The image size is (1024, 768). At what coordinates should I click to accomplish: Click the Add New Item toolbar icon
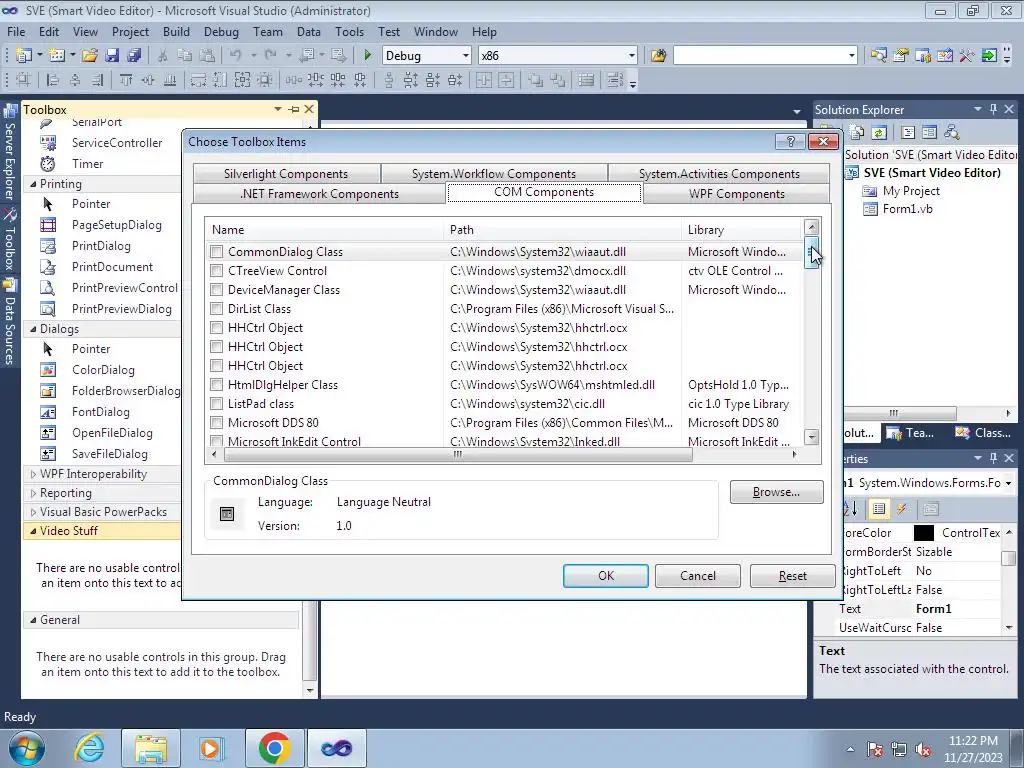pyautogui.click(x=56, y=56)
